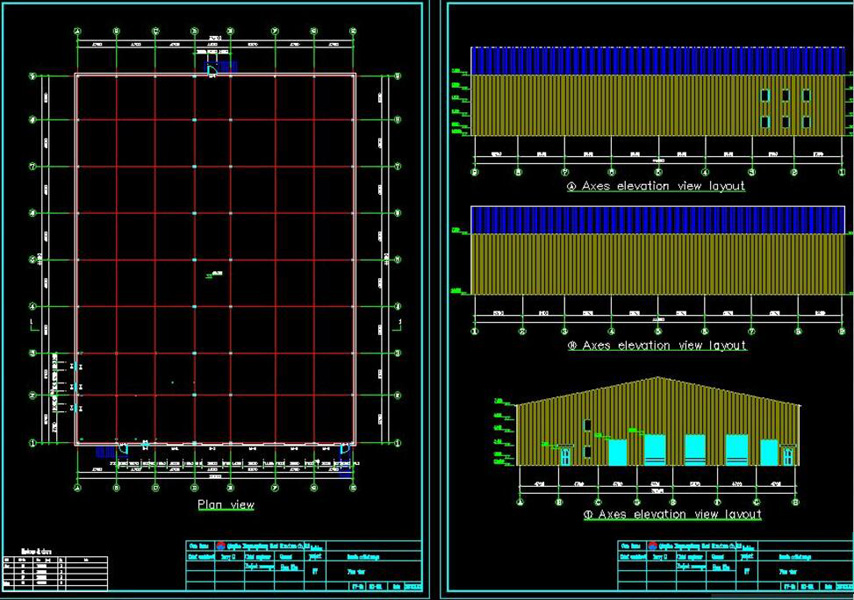This screenshot has height=600, width=854.
Task: Select upper-left window on top elevation wall
Action: (x=765, y=96)
